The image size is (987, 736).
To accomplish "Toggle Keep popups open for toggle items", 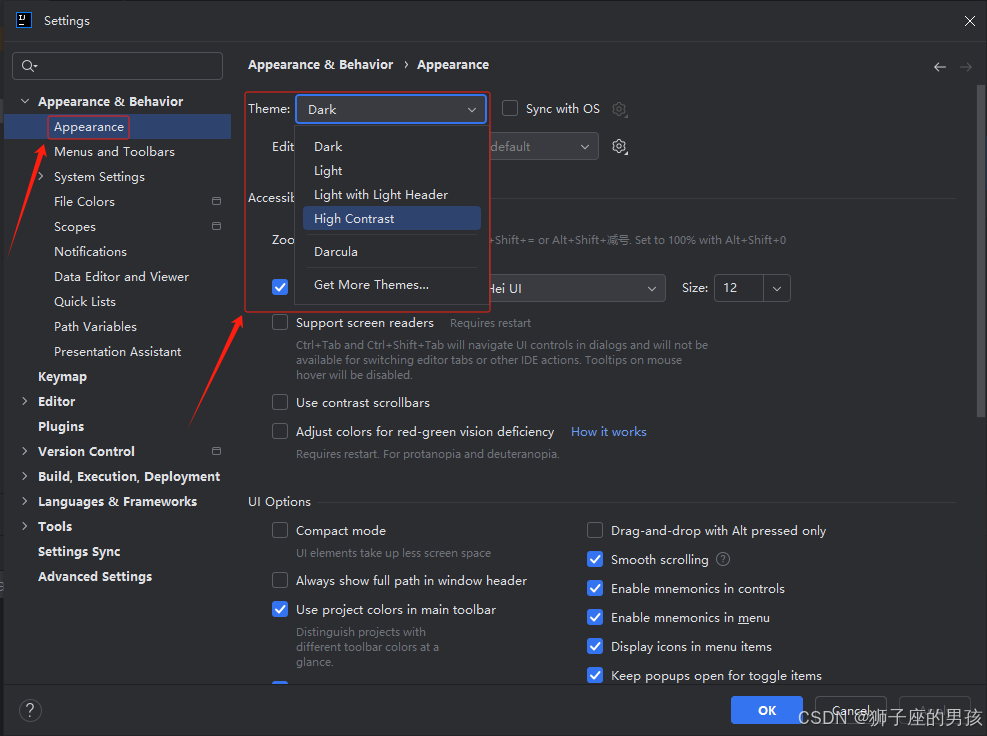I will pos(595,675).
